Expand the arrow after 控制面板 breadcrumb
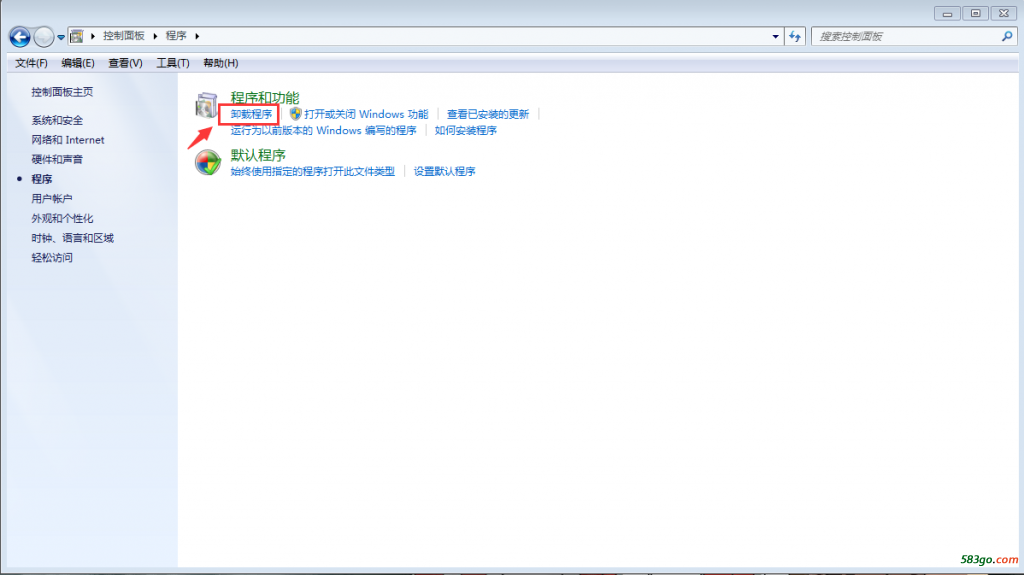The image size is (1024, 575). point(155,36)
